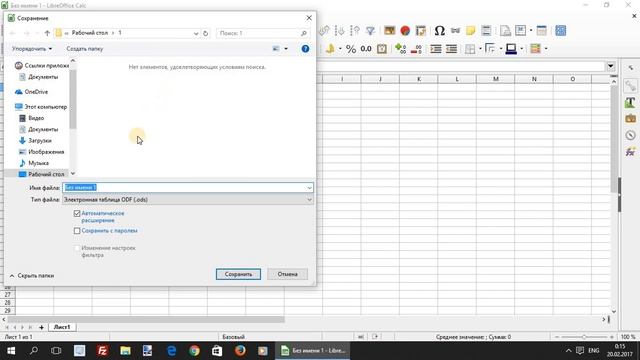Open Windows Start menu
Screen dimensions: 640x360
point(11,351)
